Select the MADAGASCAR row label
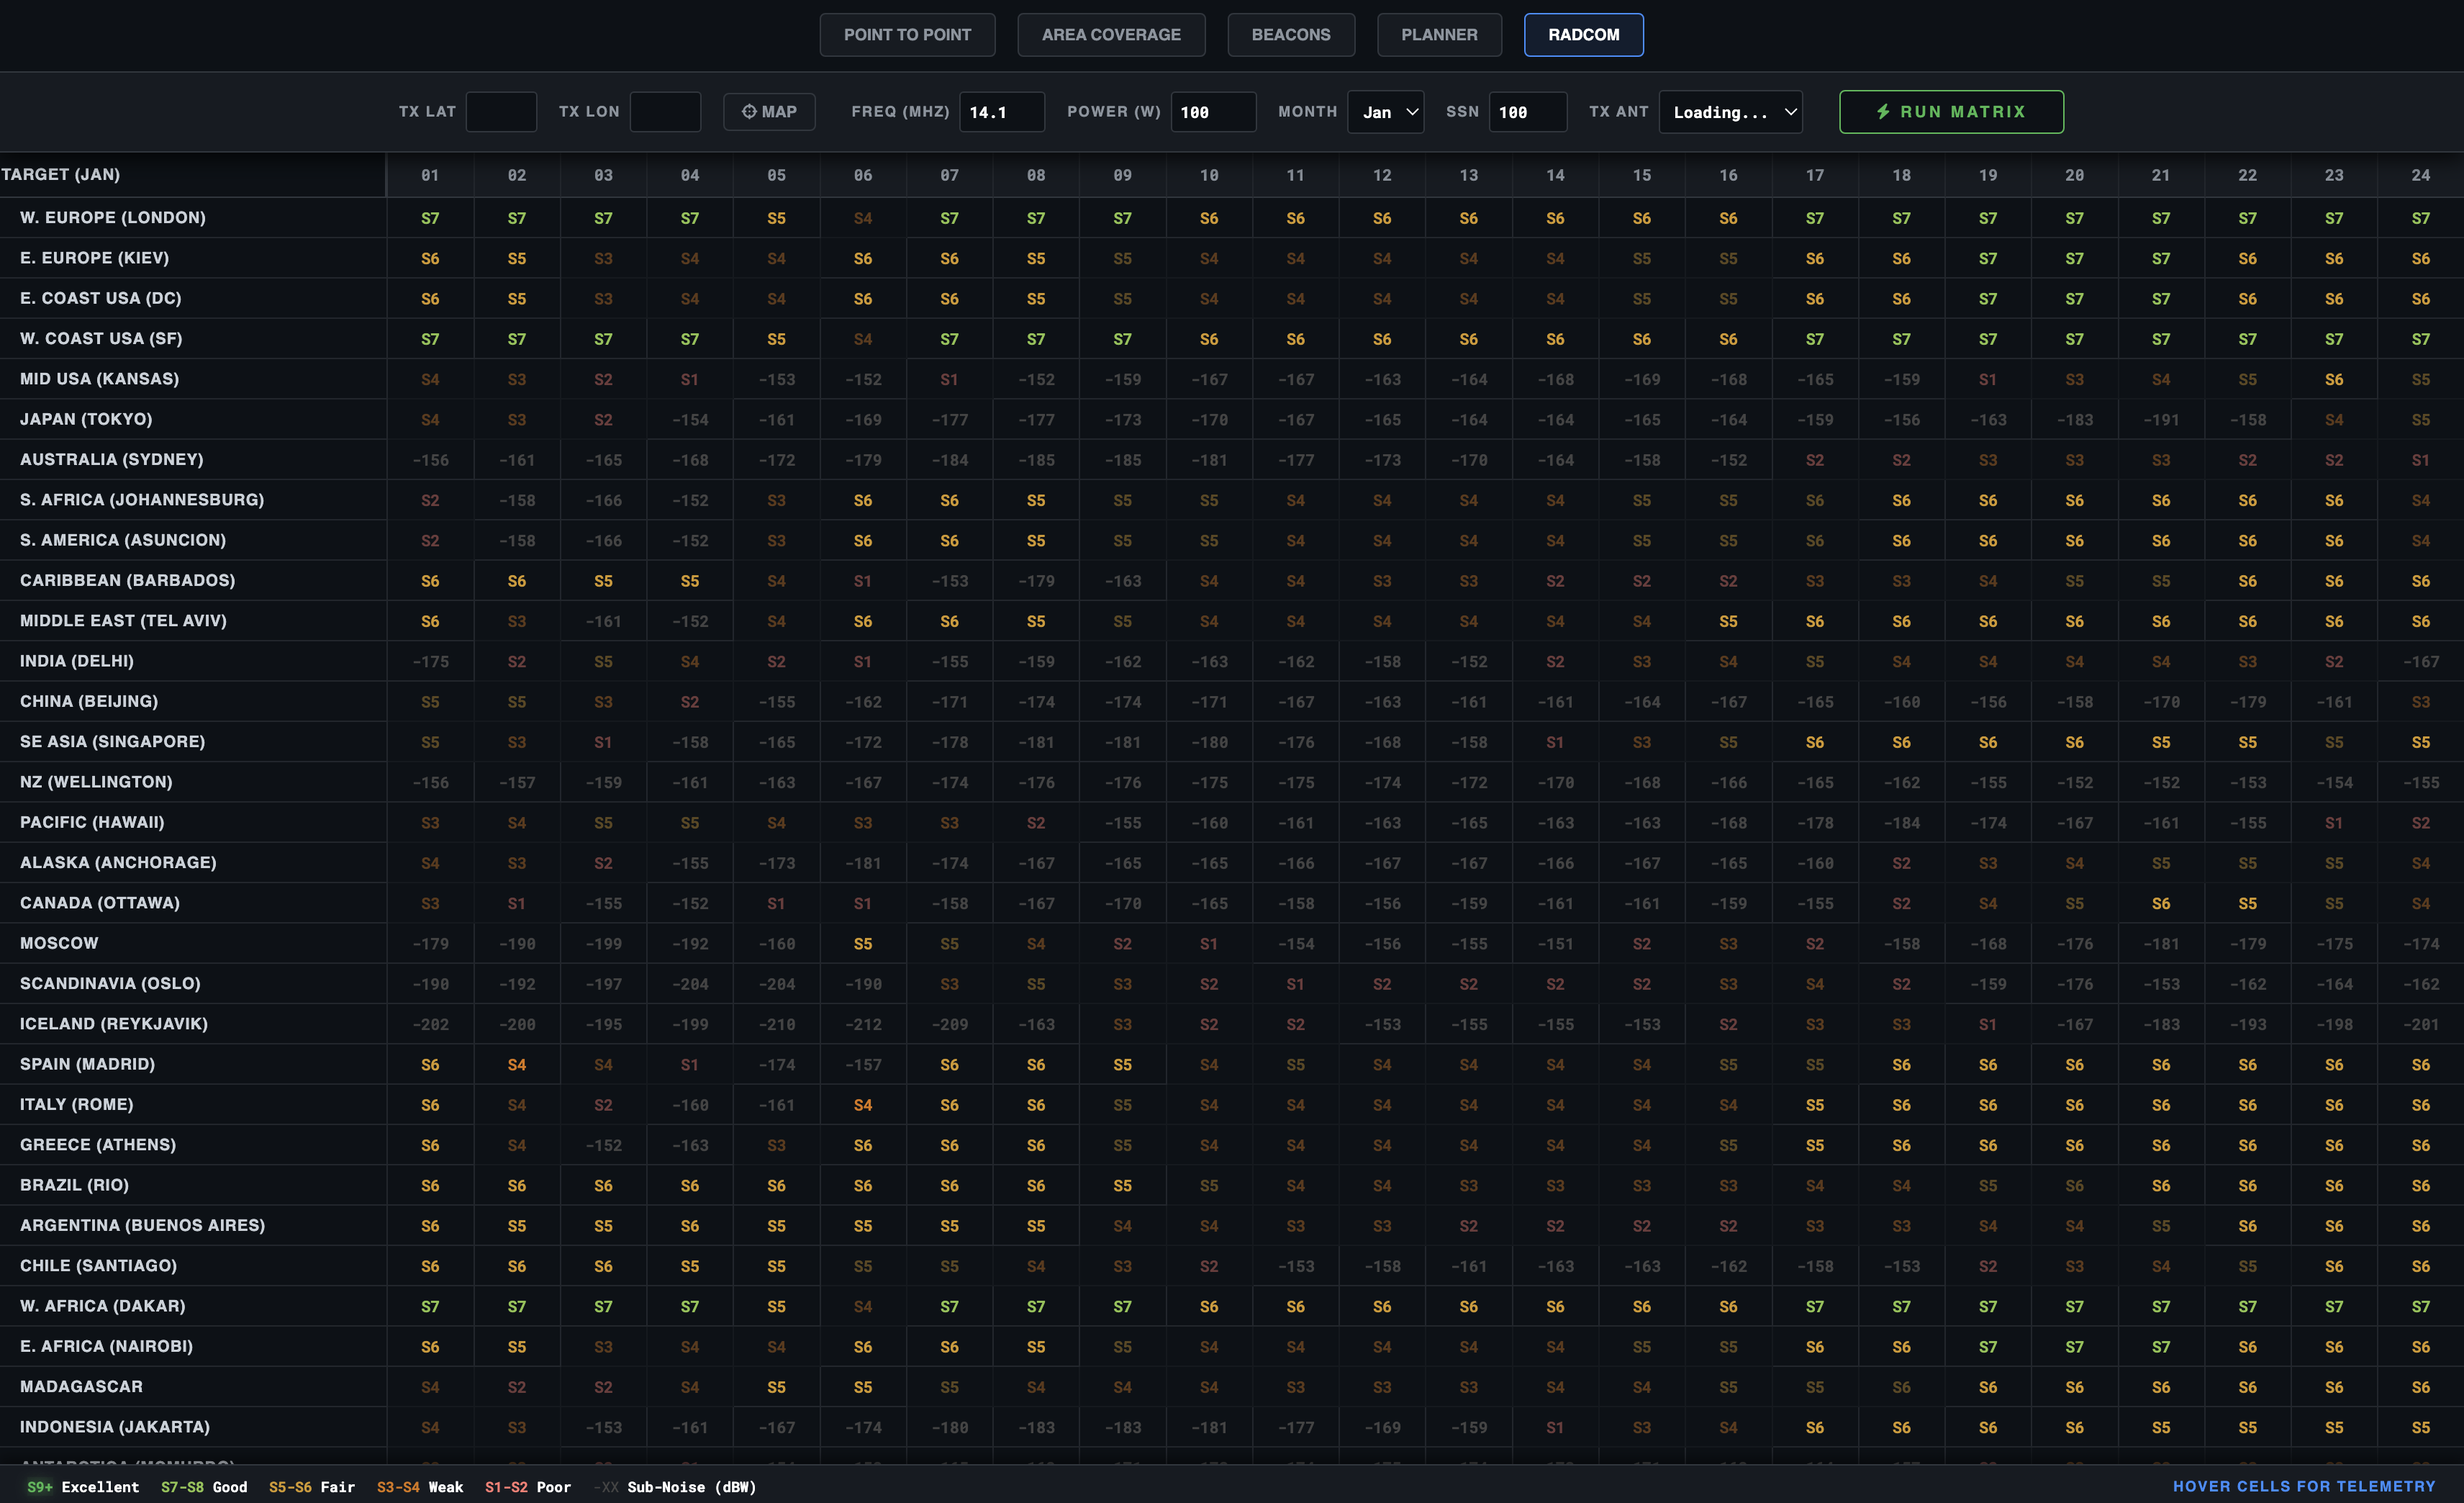 click(81, 1387)
